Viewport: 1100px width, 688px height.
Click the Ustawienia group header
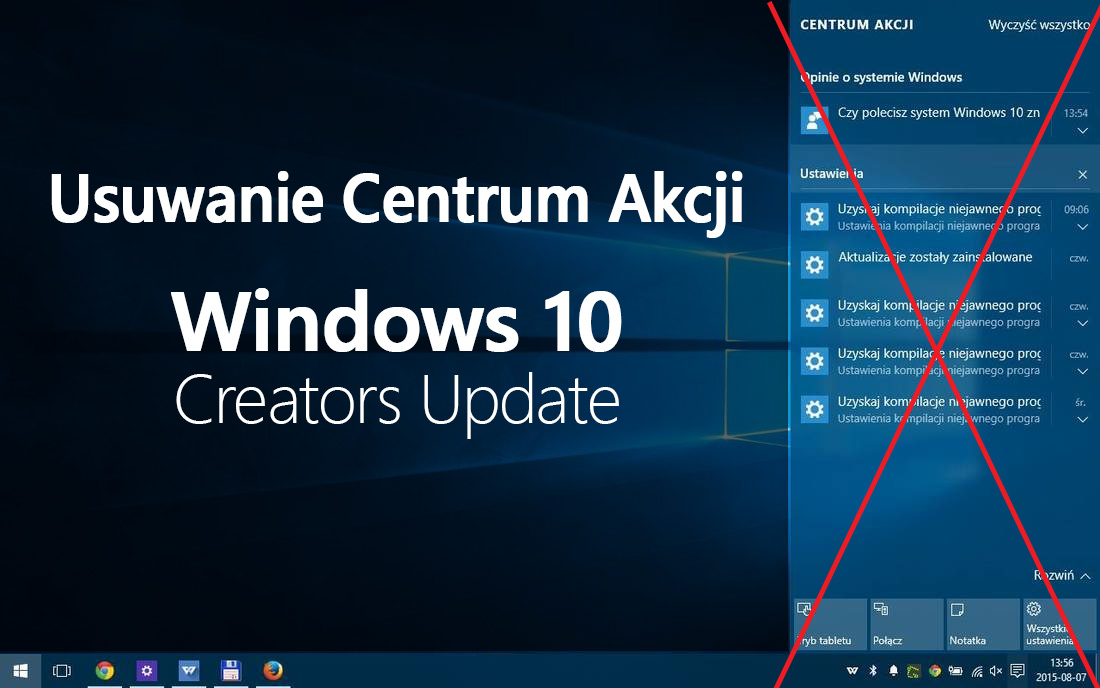(831, 173)
